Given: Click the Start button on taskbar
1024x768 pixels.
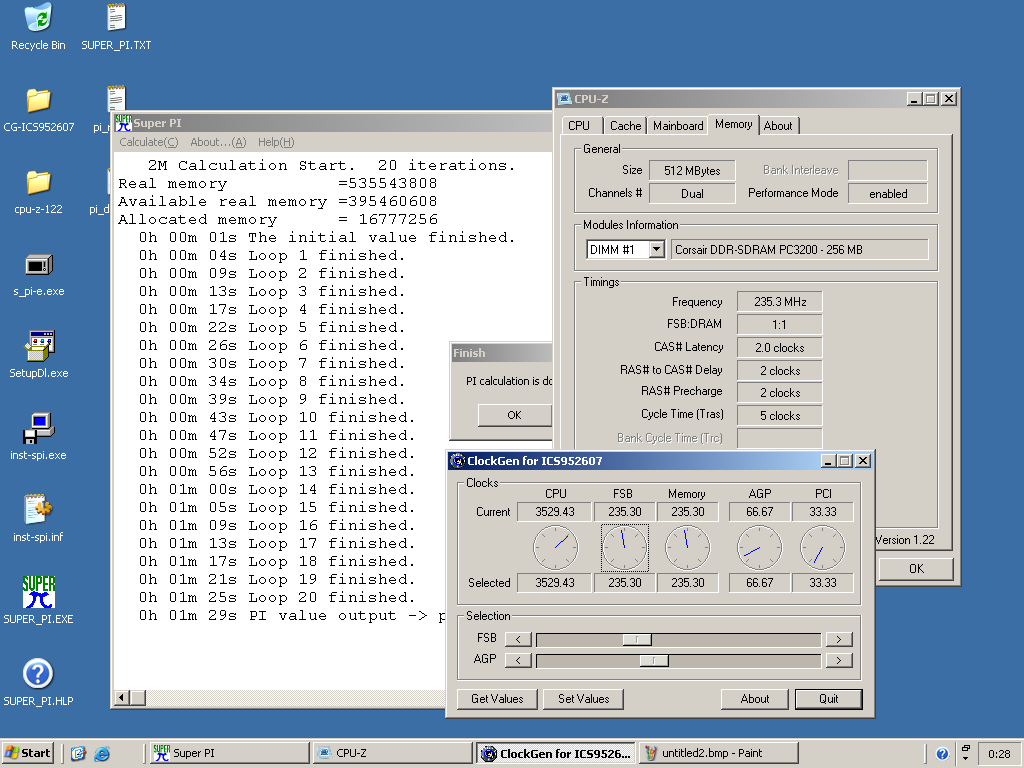Looking at the screenshot, I should tap(28, 753).
